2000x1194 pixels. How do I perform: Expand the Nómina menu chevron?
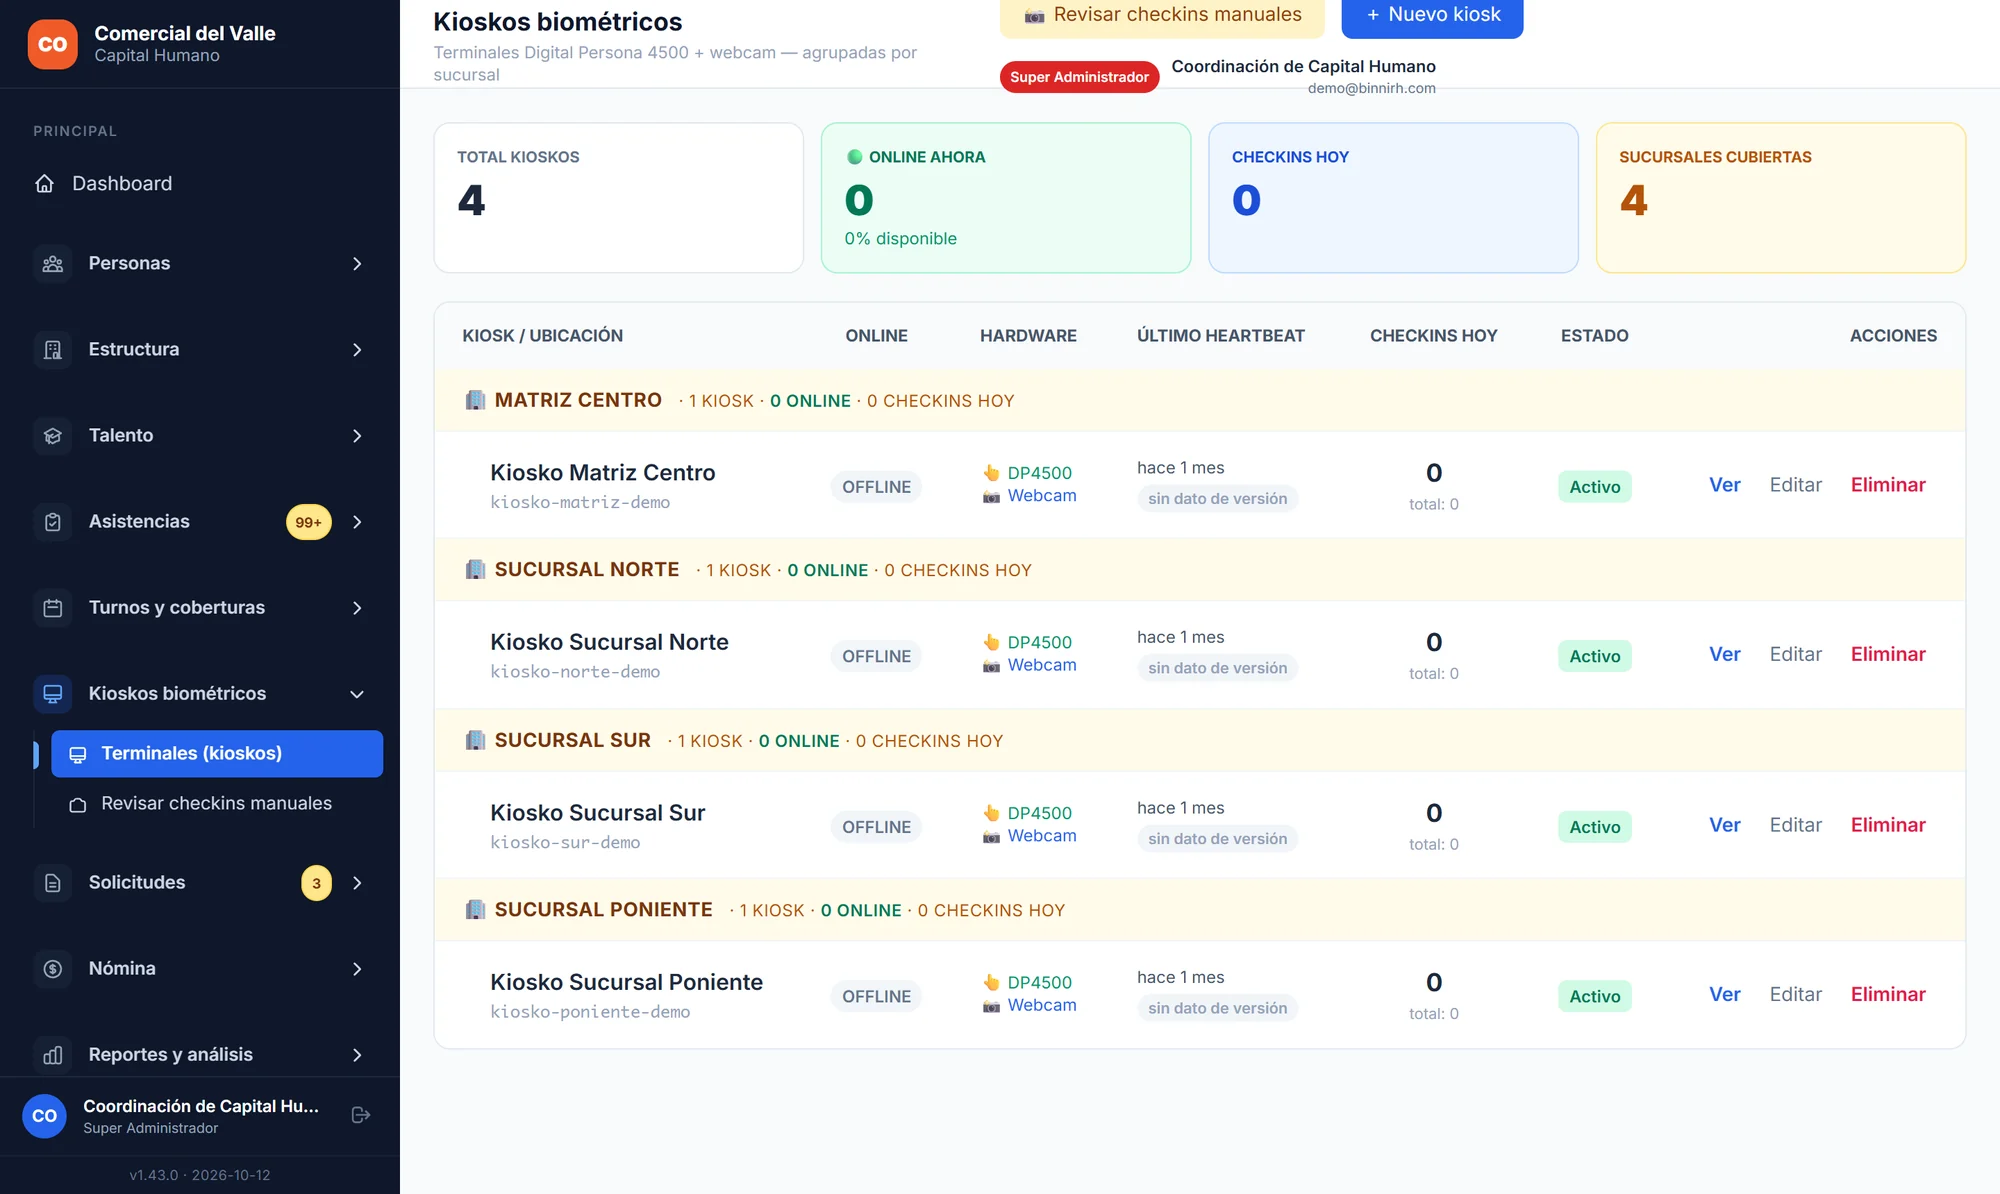pos(357,968)
